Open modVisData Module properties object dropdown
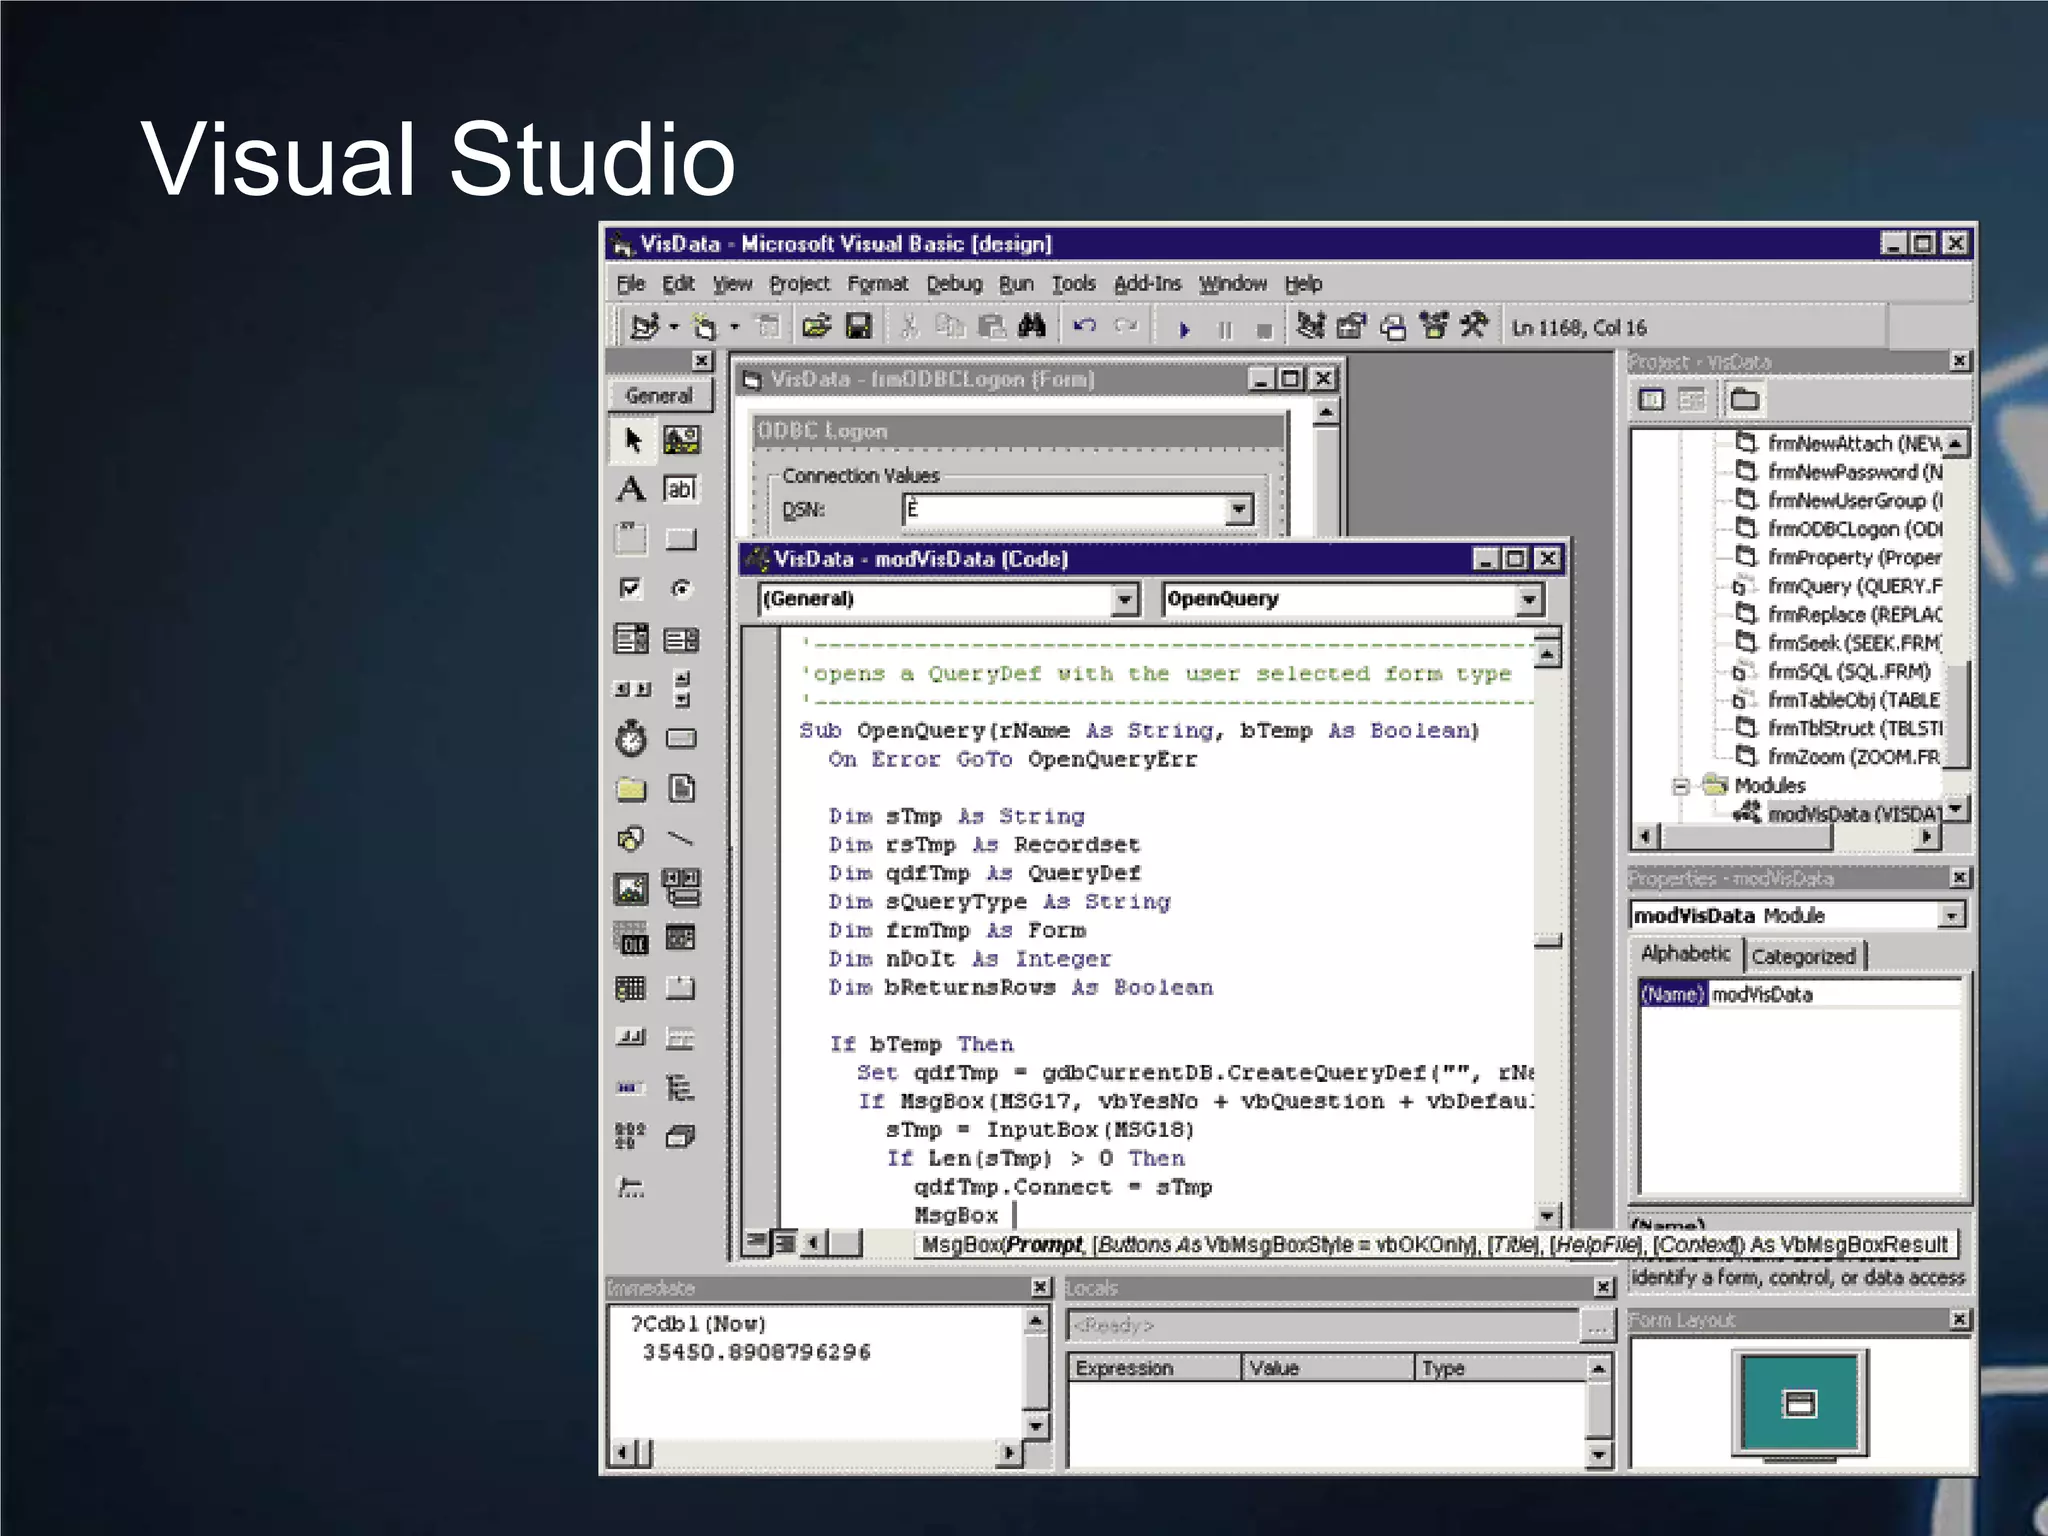Viewport: 2048px width, 1536px height. [x=1951, y=915]
